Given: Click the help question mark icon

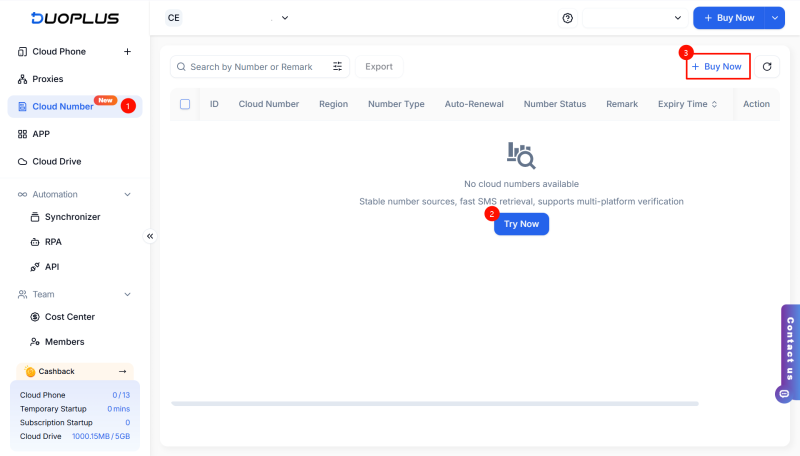Looking at the screenshot, I should tap(568, 18).
